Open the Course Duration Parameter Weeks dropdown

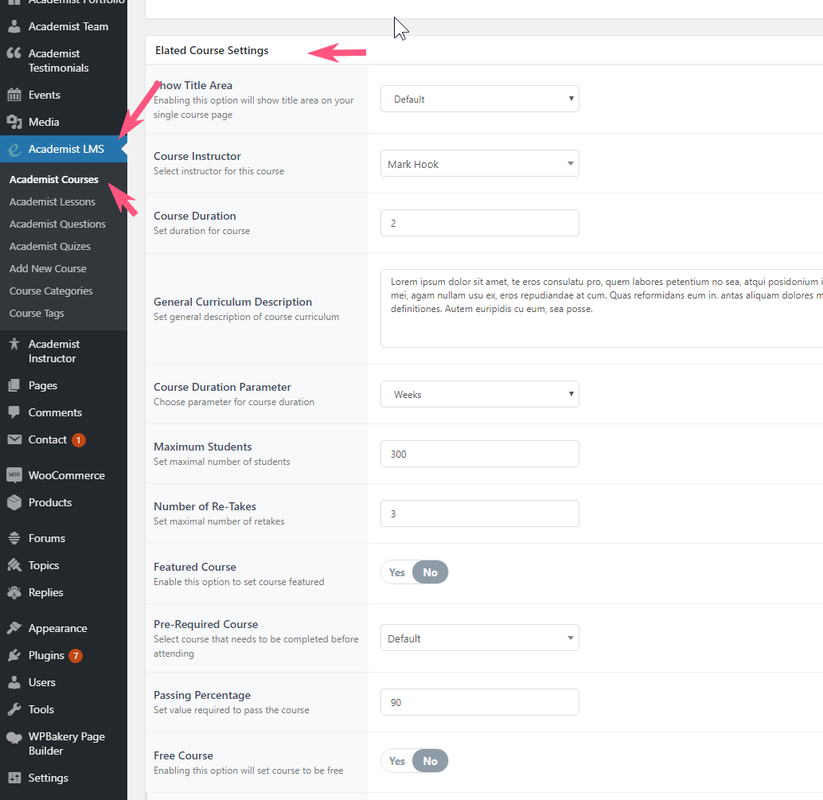coord(480,394)
